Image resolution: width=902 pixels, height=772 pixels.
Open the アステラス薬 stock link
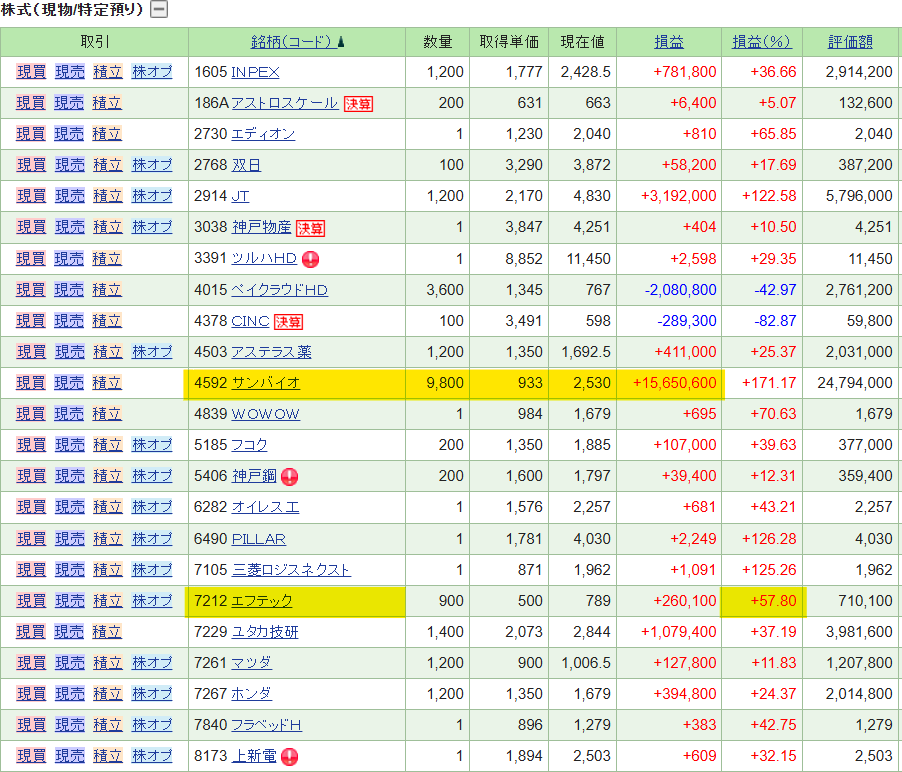point(271,352)
